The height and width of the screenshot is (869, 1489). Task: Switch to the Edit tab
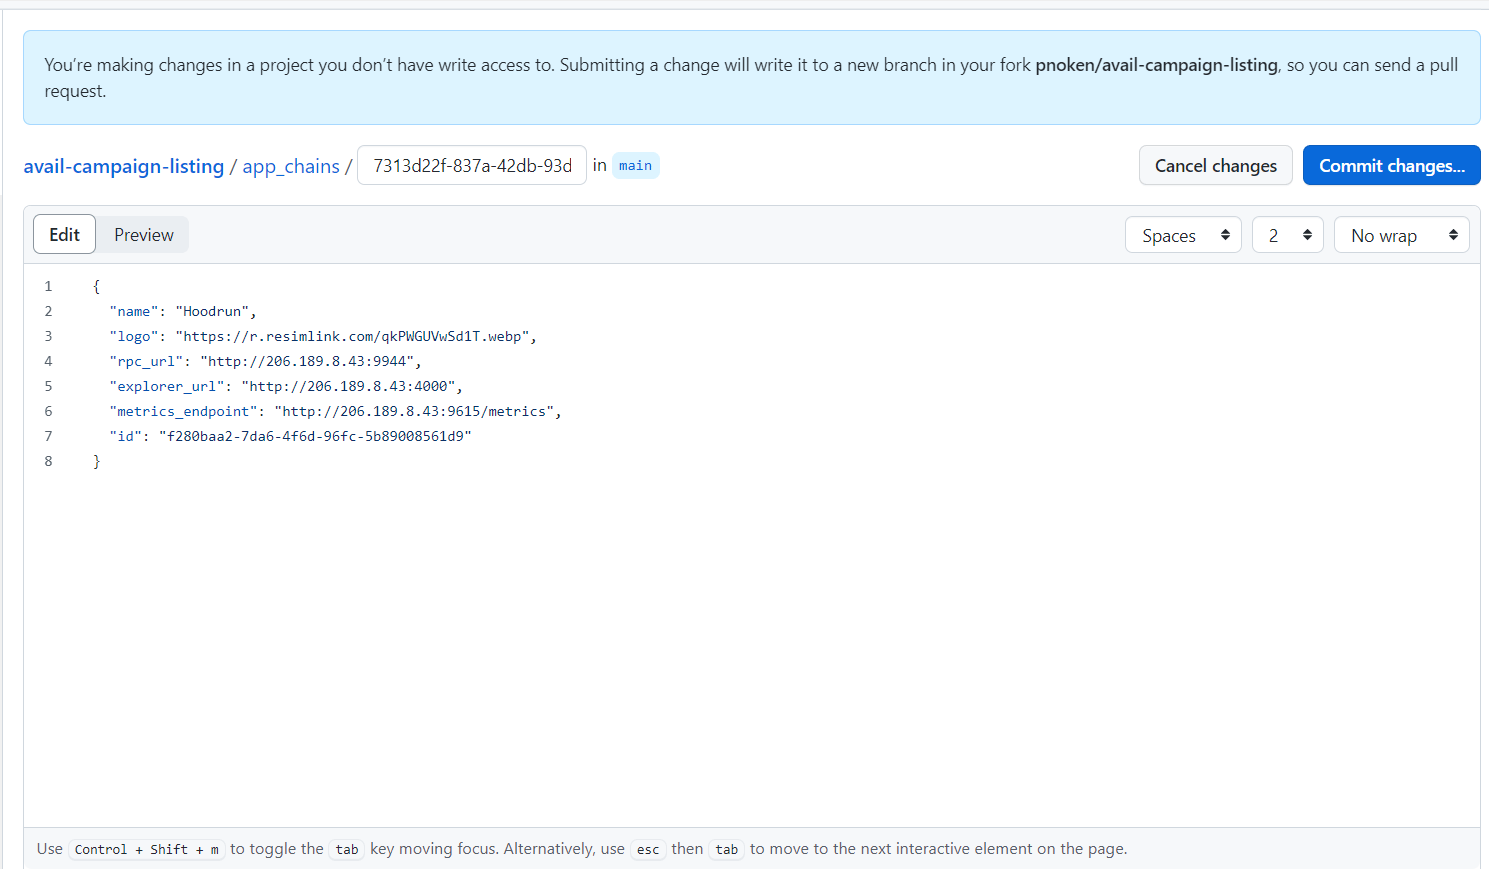pos(65,235)
